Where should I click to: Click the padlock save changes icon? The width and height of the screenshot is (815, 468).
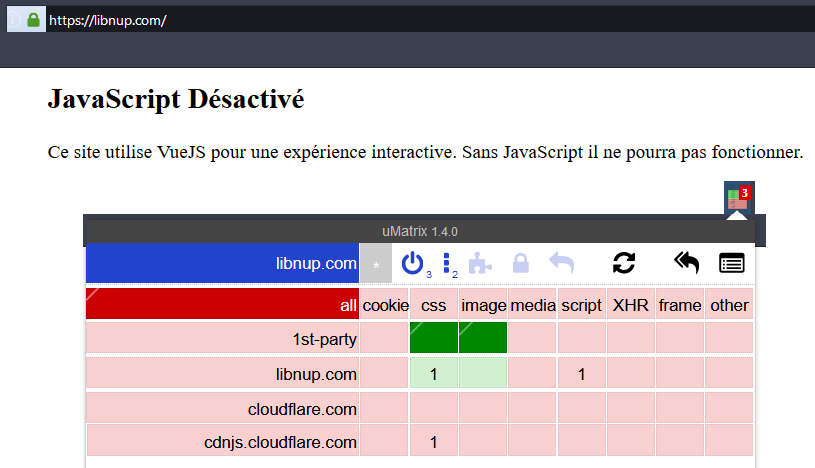pos(521,263)
